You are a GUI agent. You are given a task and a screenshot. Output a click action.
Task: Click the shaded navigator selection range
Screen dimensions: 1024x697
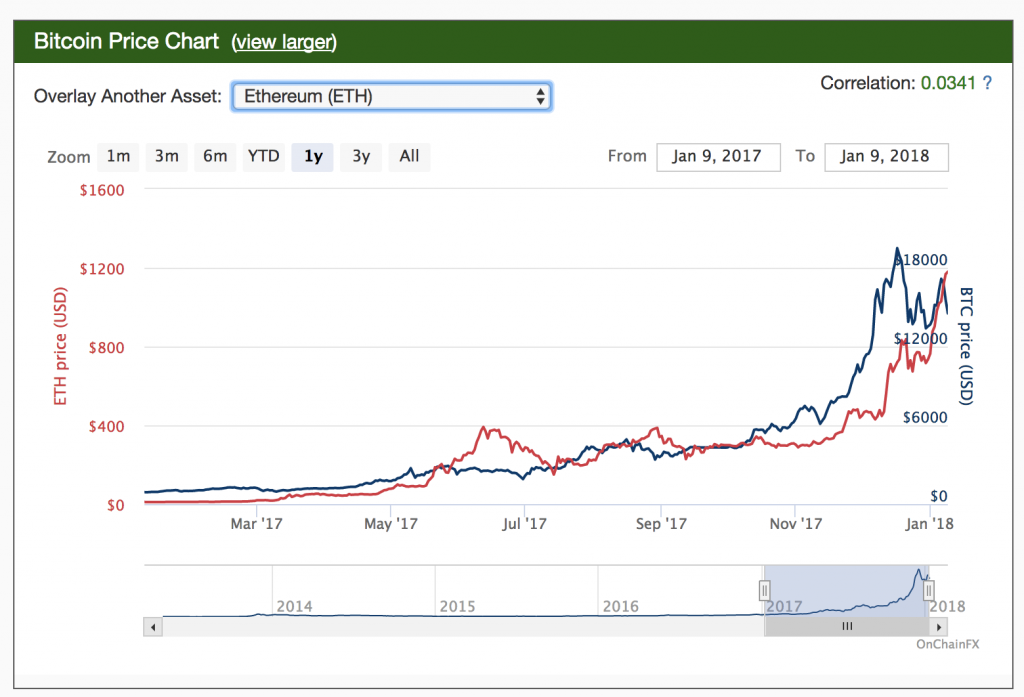[846, 590]
